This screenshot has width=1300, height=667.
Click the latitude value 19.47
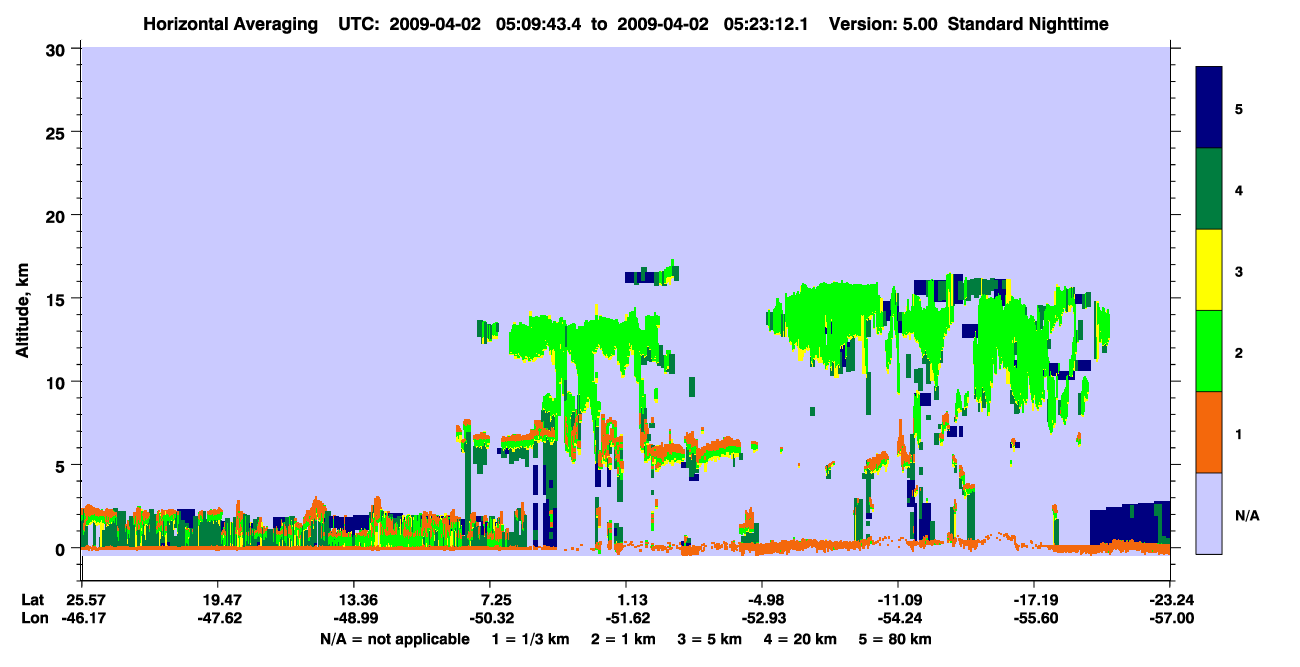pyautogui.click(x=218, y=600)
